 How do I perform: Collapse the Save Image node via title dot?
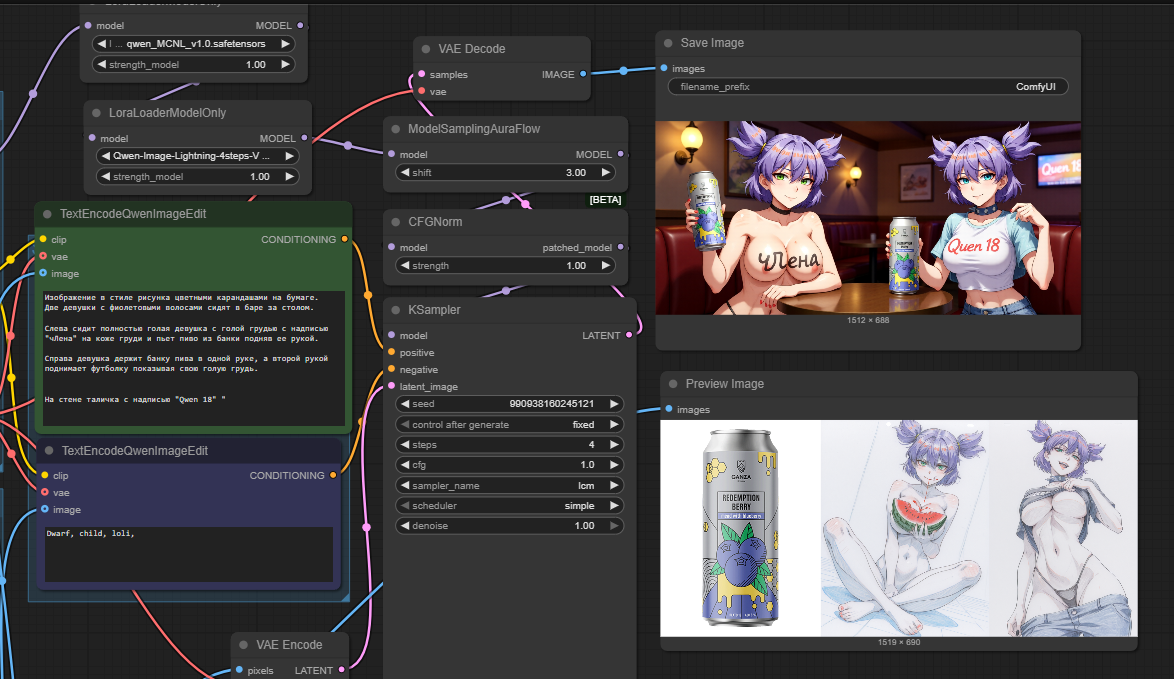pos(668,43)
